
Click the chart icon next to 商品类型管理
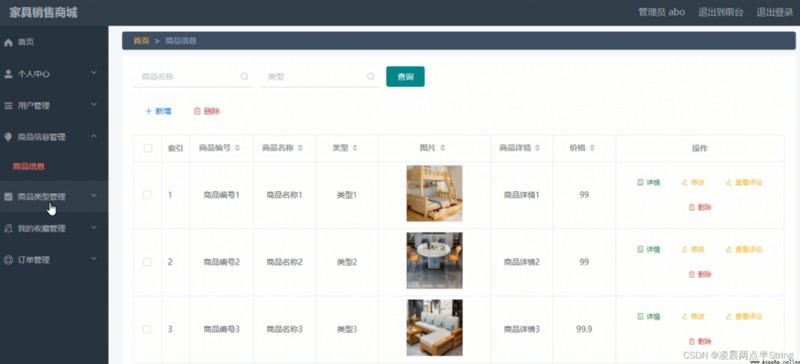click(8, 197)
